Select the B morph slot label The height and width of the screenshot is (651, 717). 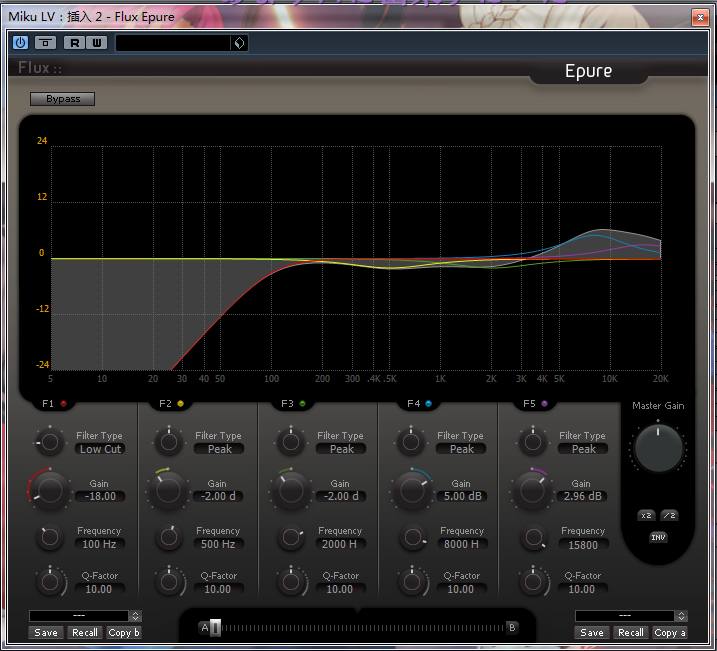pos(512,627)
